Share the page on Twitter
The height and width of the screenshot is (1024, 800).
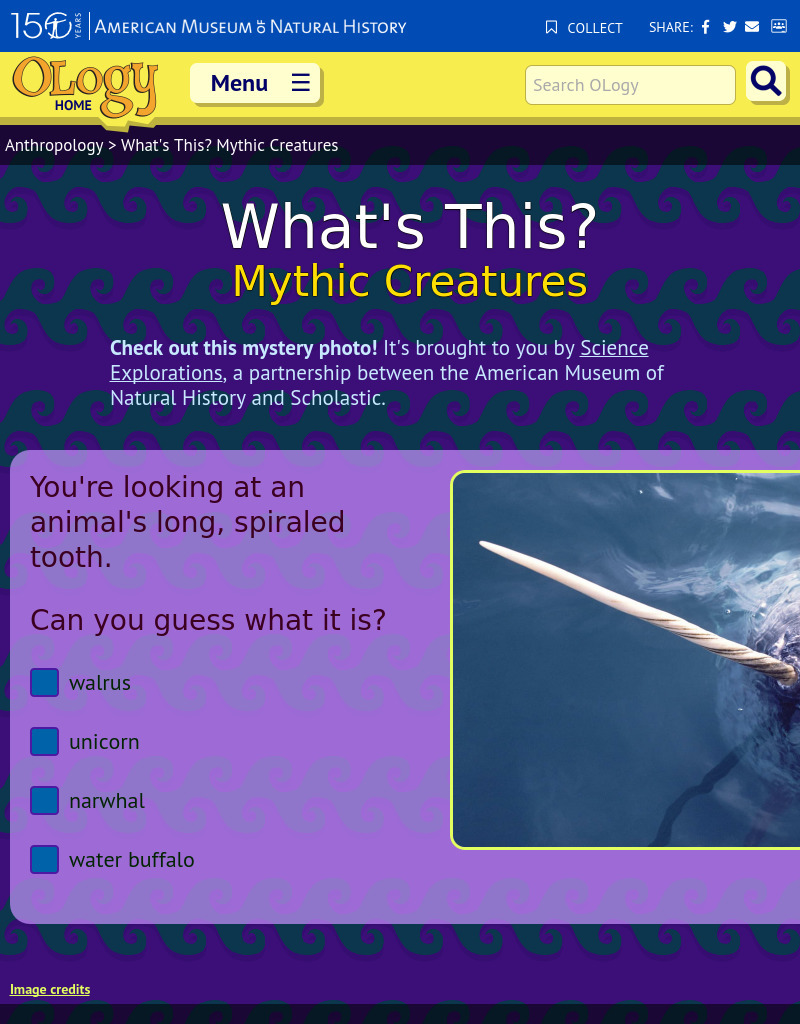729,27
